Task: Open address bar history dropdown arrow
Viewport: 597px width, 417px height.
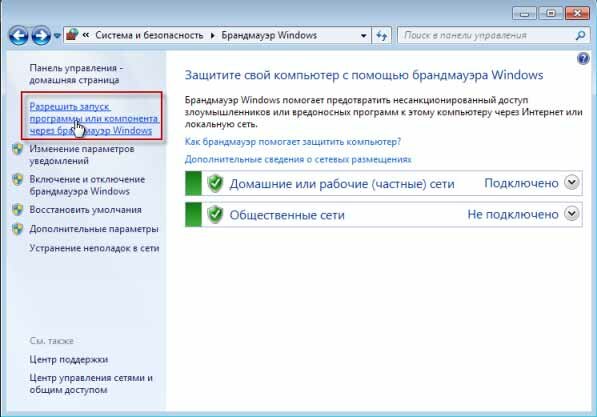Action: 363,36
